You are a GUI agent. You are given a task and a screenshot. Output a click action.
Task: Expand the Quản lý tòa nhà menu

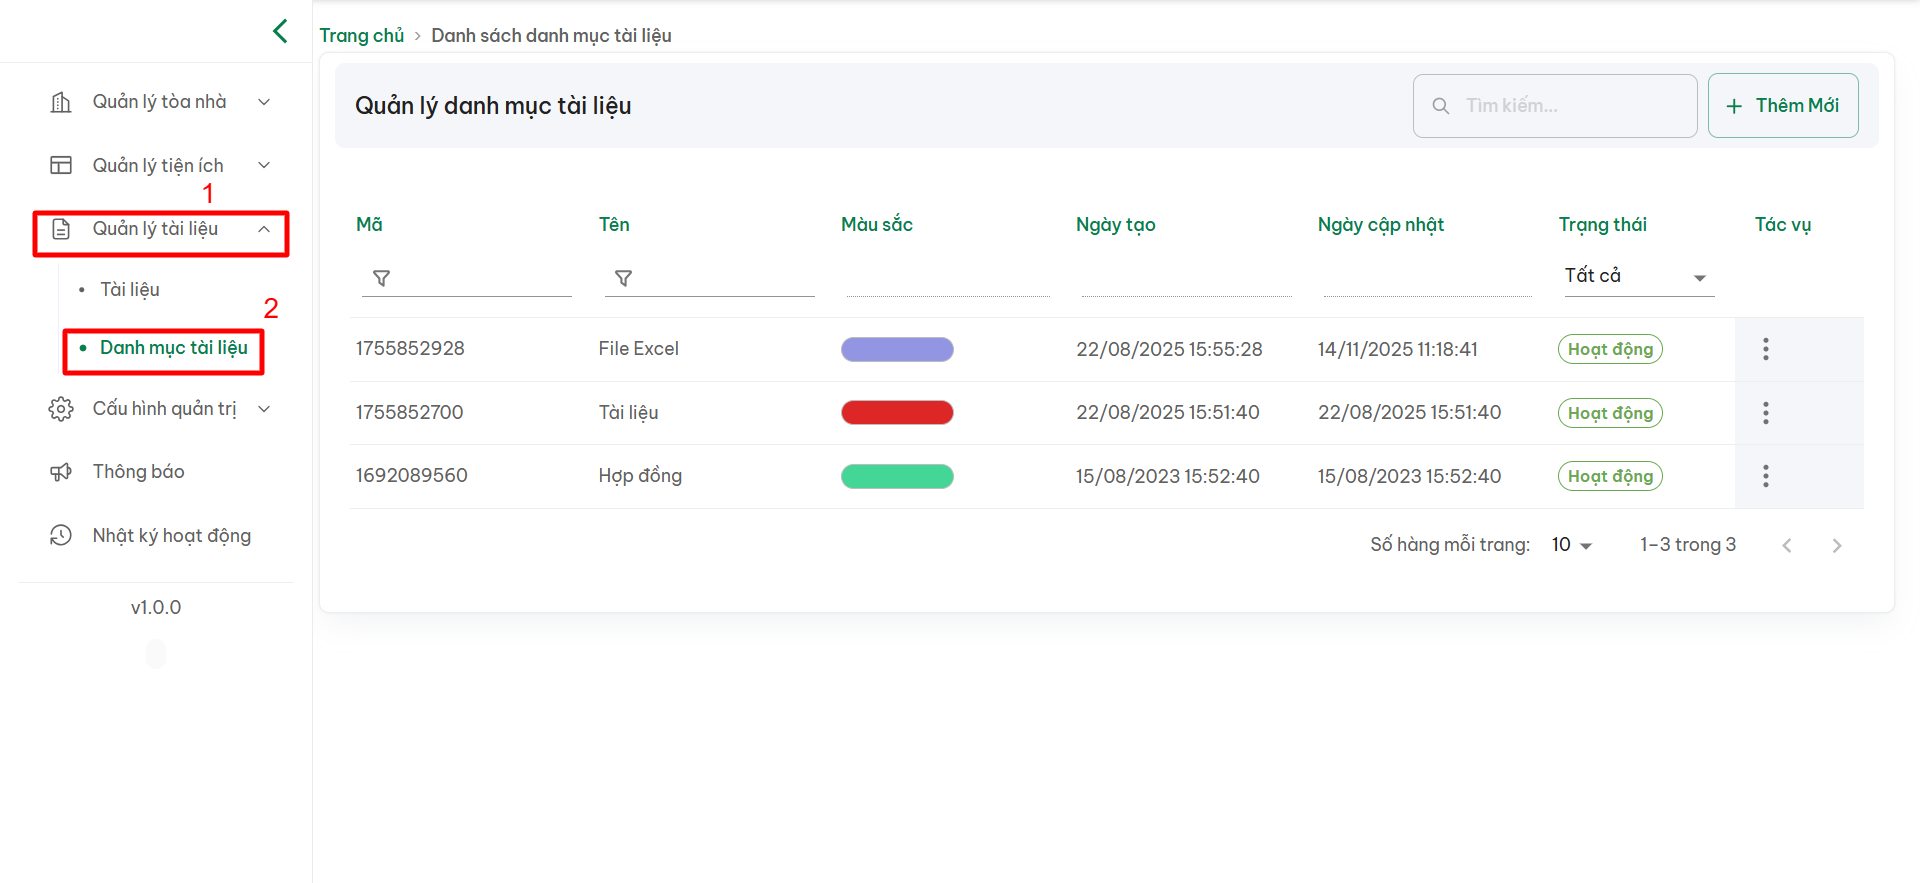[160, 102]
